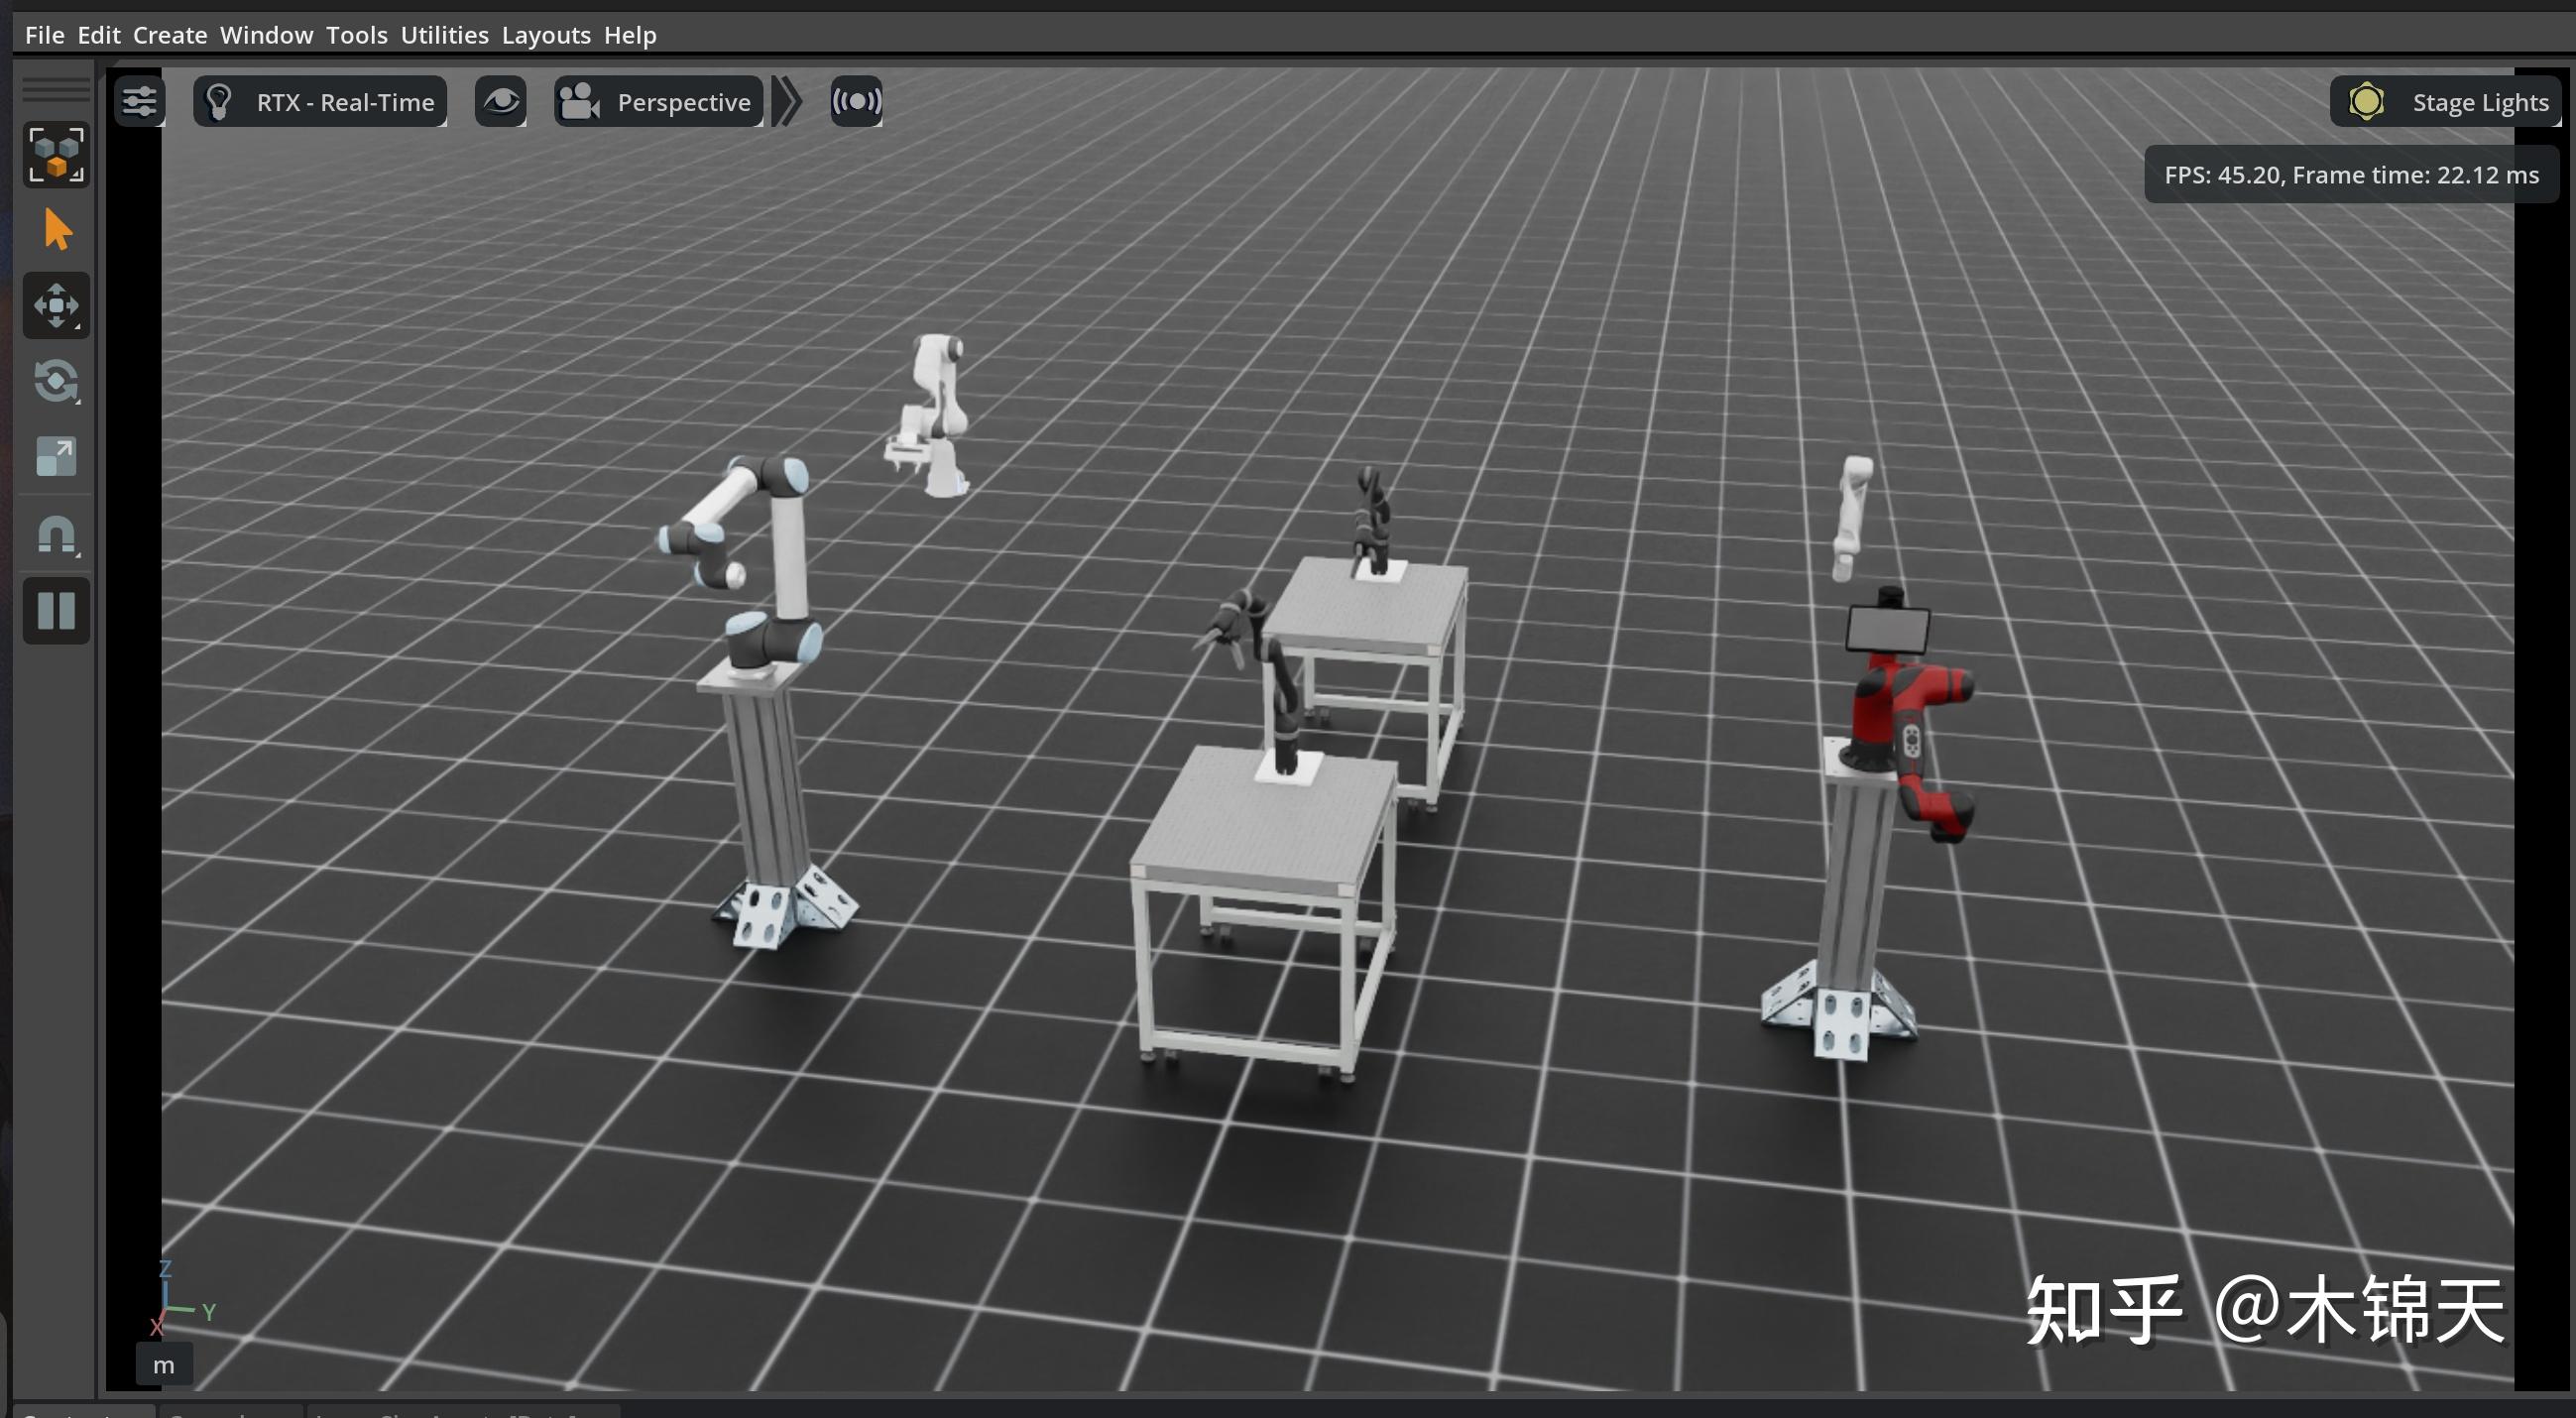Screen dimensions: 2576x1418
Task: Activate the Move tool in the left toolbar
Action: point(56,305)
